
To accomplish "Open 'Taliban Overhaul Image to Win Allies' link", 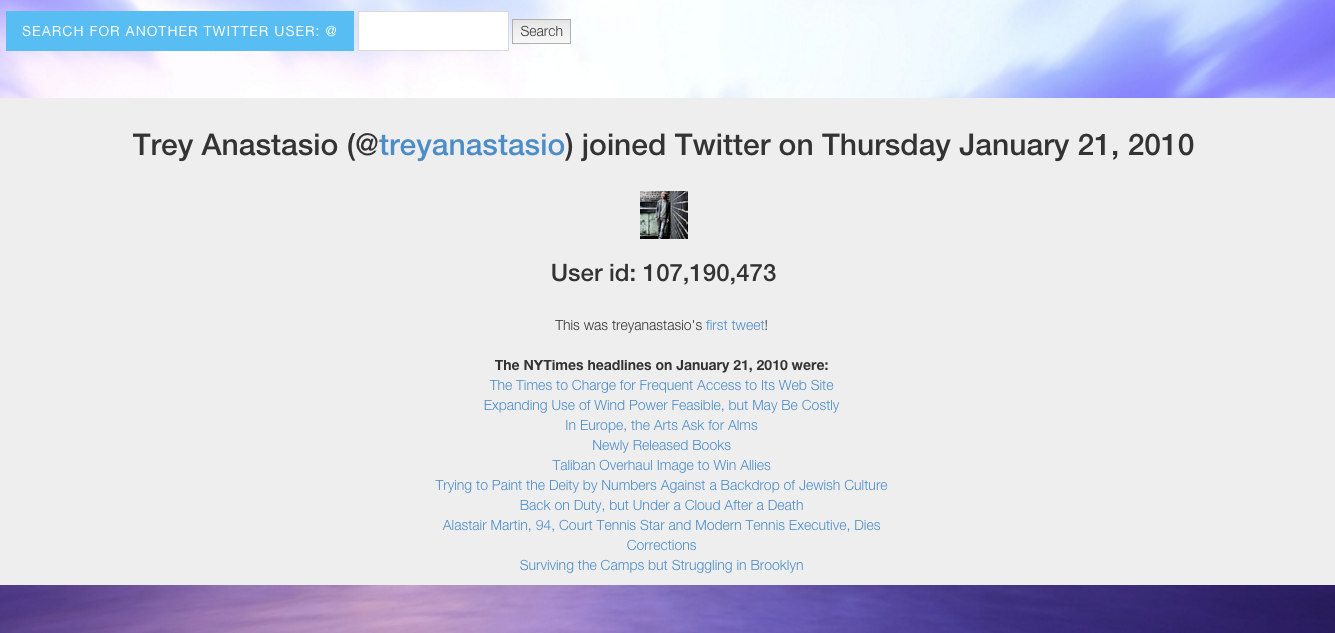I will 661,465.
